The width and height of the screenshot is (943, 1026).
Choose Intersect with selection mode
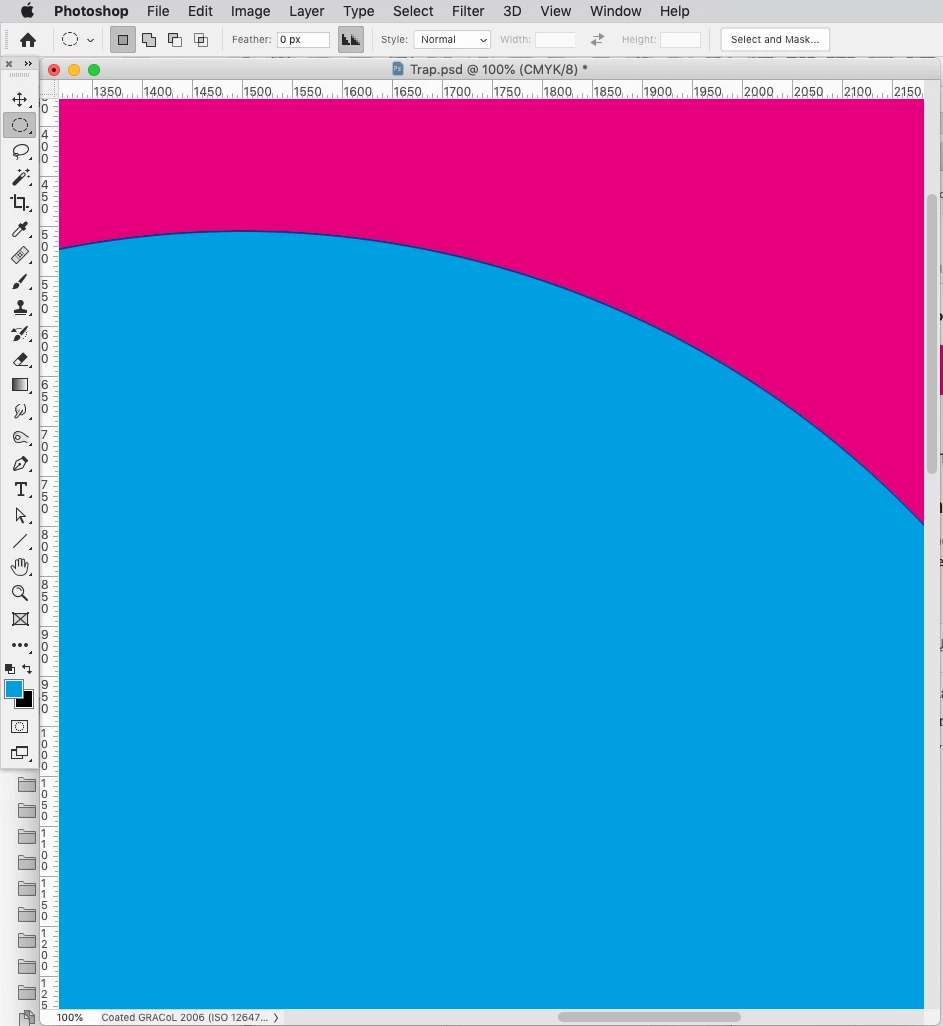click(201, 40)
